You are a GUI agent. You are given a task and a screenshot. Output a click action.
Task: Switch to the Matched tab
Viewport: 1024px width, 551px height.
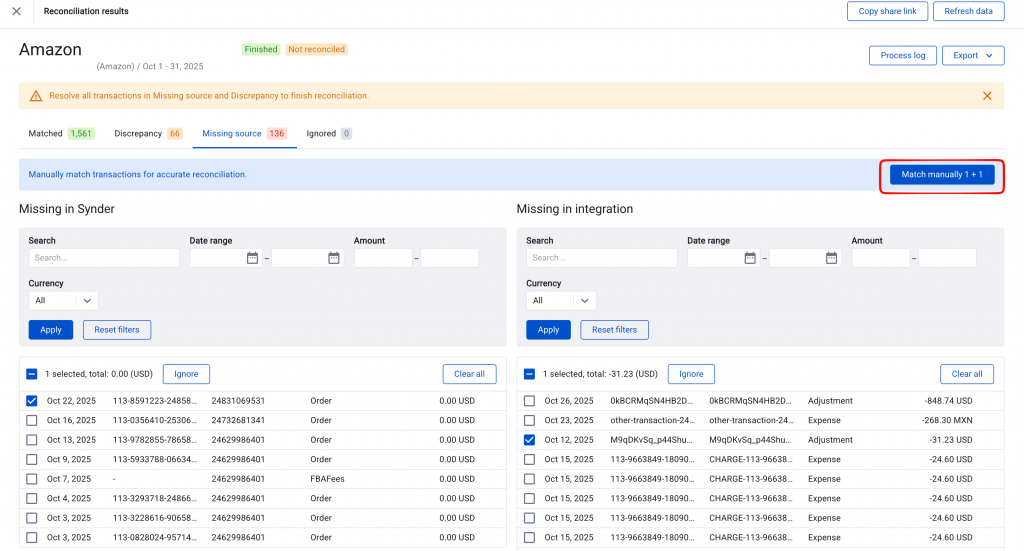pyautogui.click(x=61, y=133)
